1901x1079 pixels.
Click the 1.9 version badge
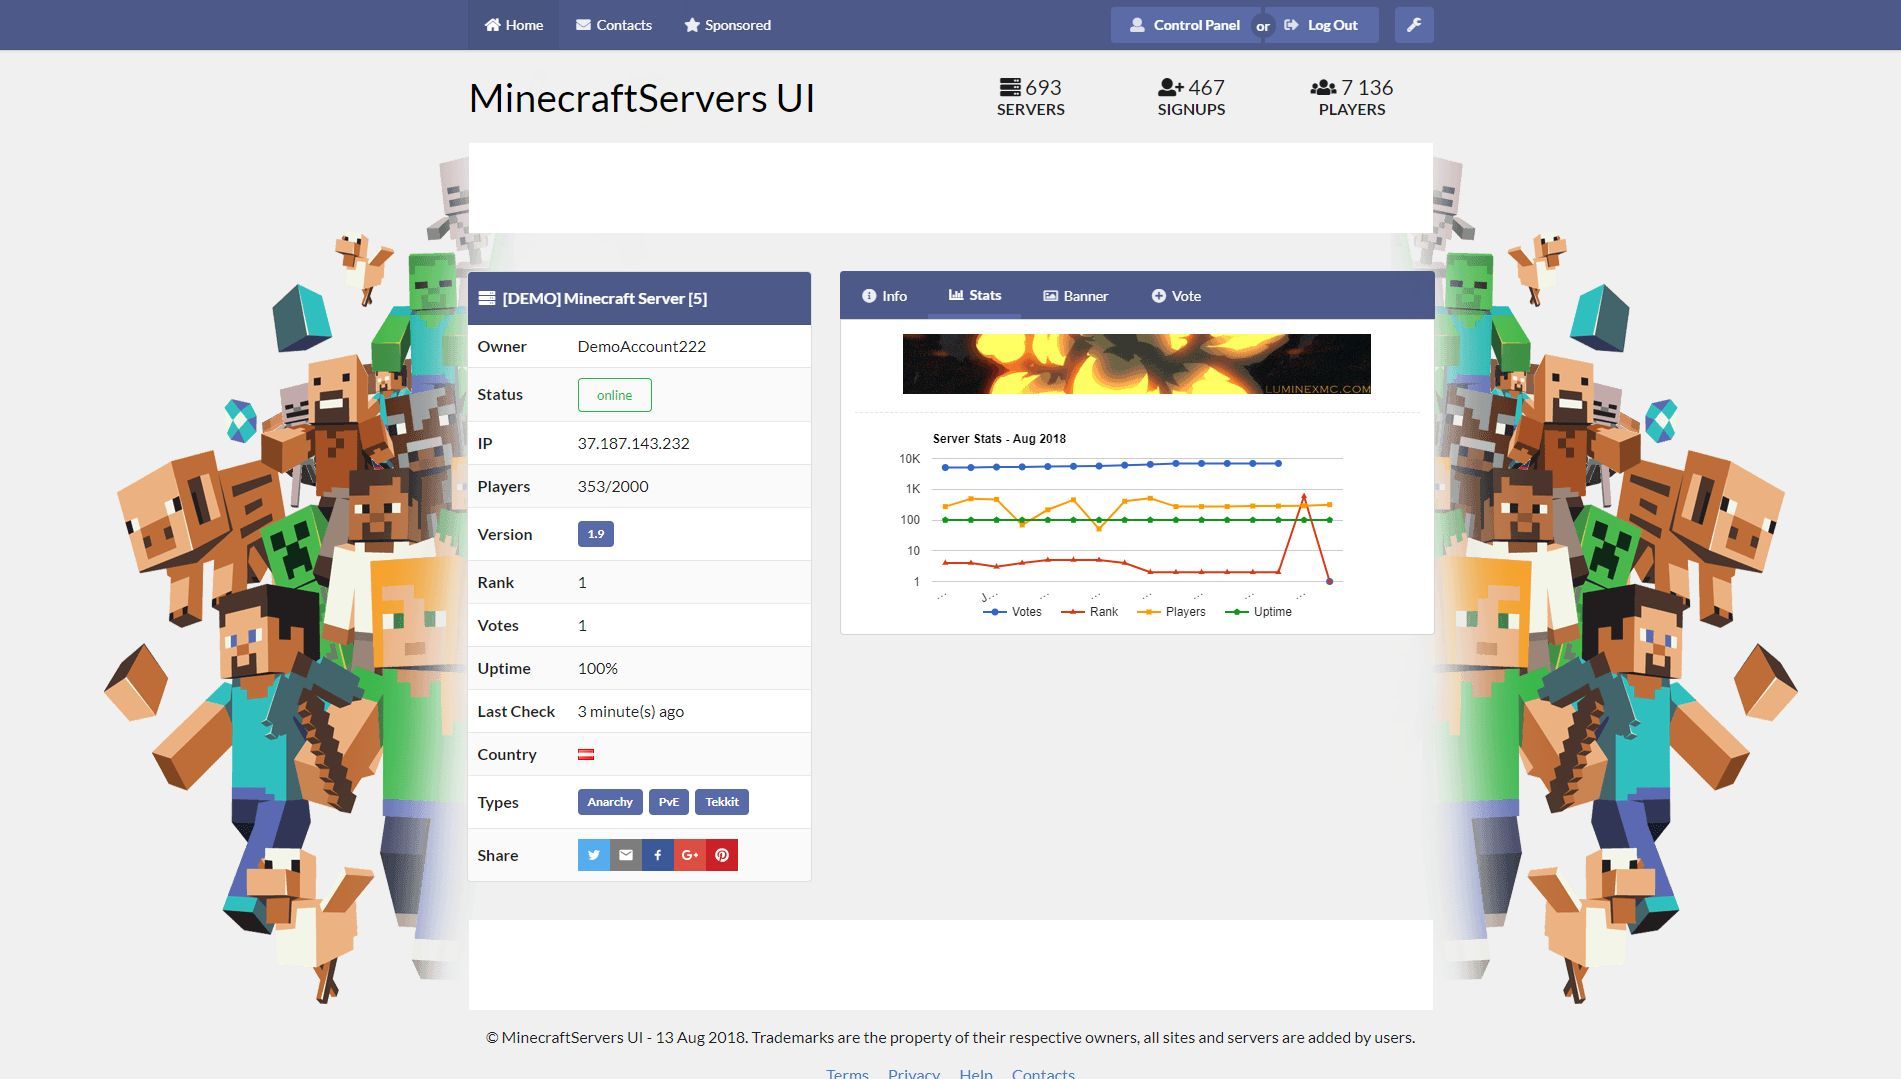tap(596, 534)
